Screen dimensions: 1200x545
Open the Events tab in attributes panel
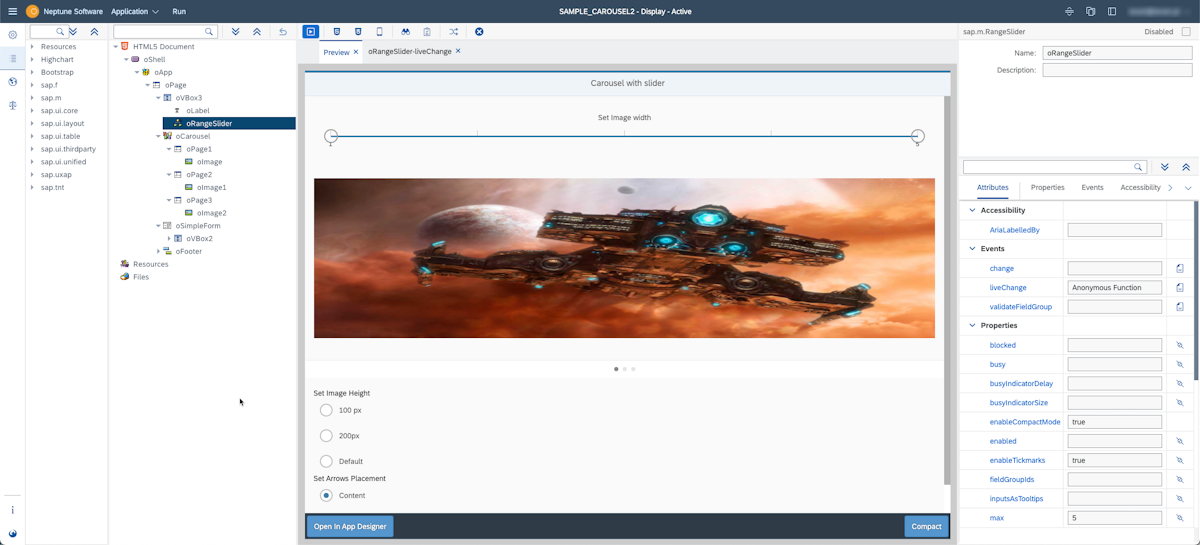click(1092, 188)
